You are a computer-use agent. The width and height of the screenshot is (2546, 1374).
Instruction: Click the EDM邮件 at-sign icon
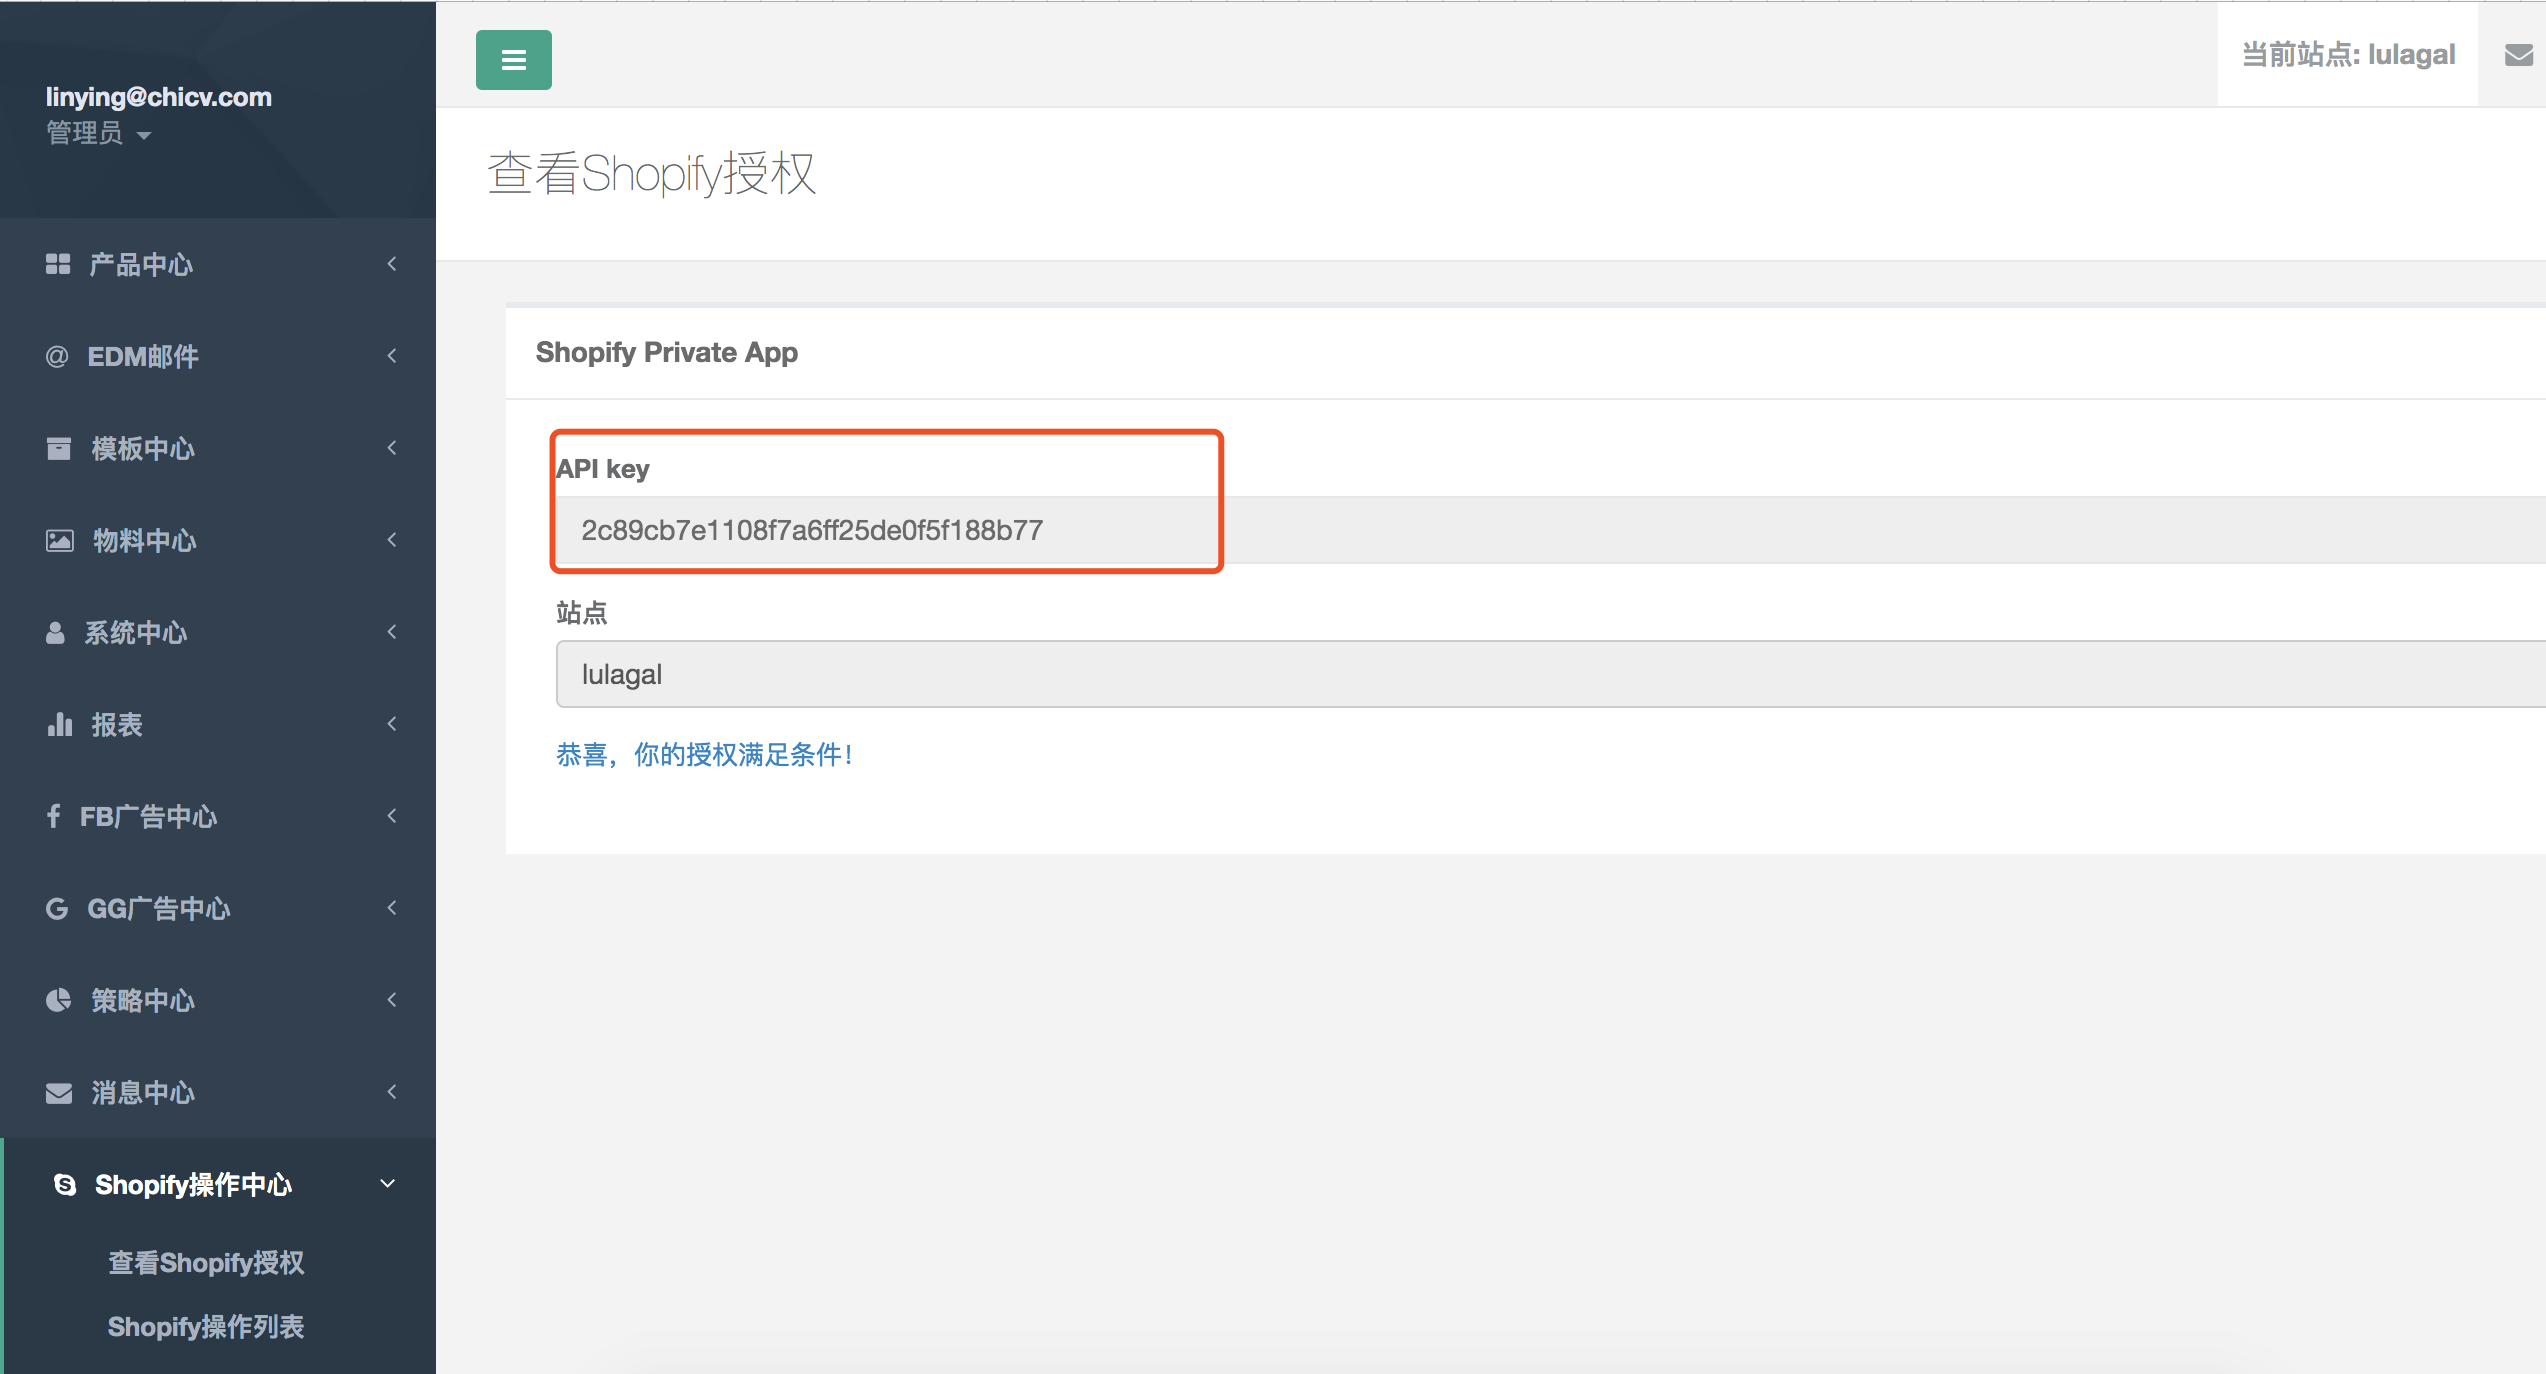click(x=57, y=356)
